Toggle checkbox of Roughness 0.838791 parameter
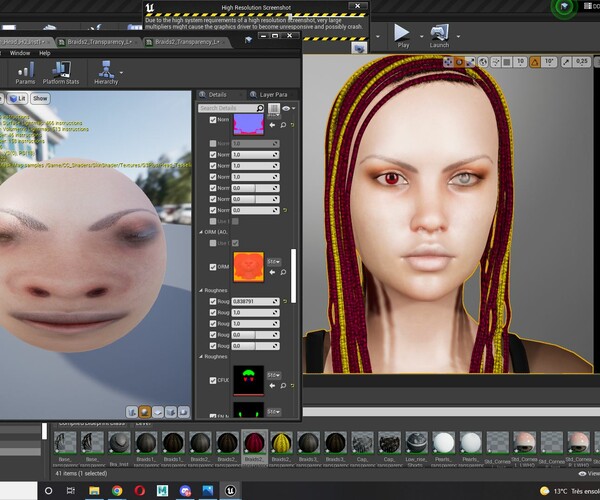 pos(213,301)
